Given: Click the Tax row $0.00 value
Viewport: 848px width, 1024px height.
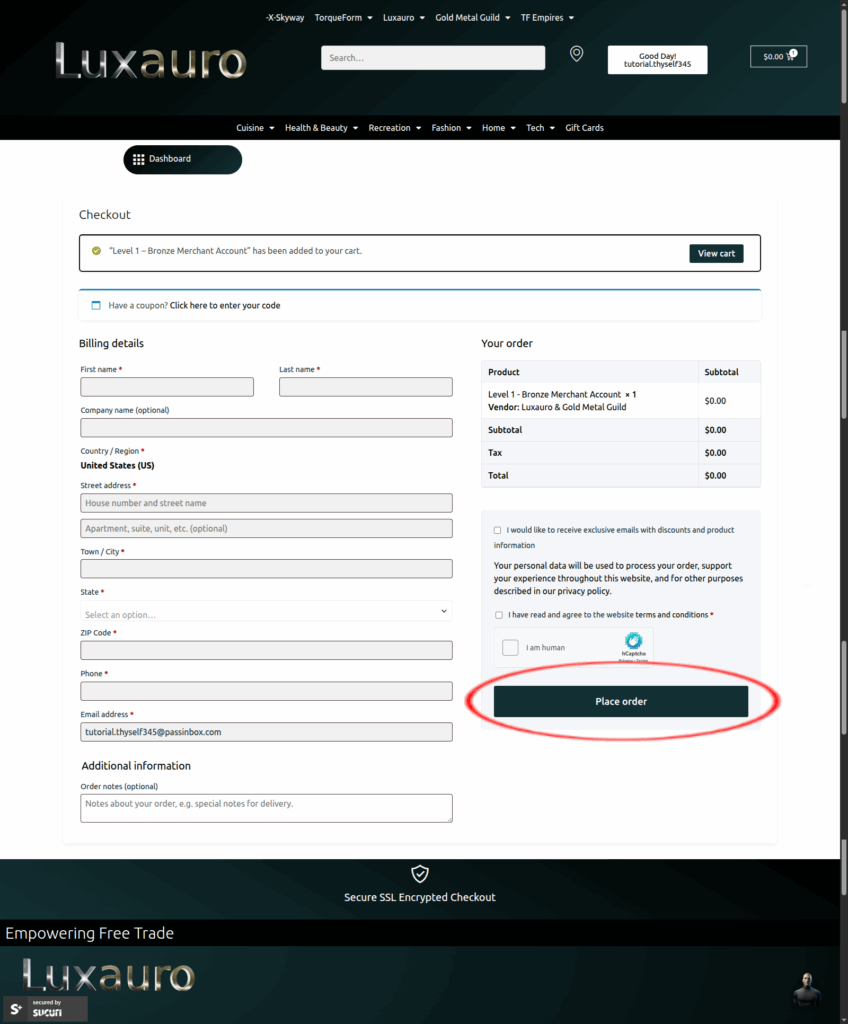Looking at the screenshot, I should (x=715, y=453).
